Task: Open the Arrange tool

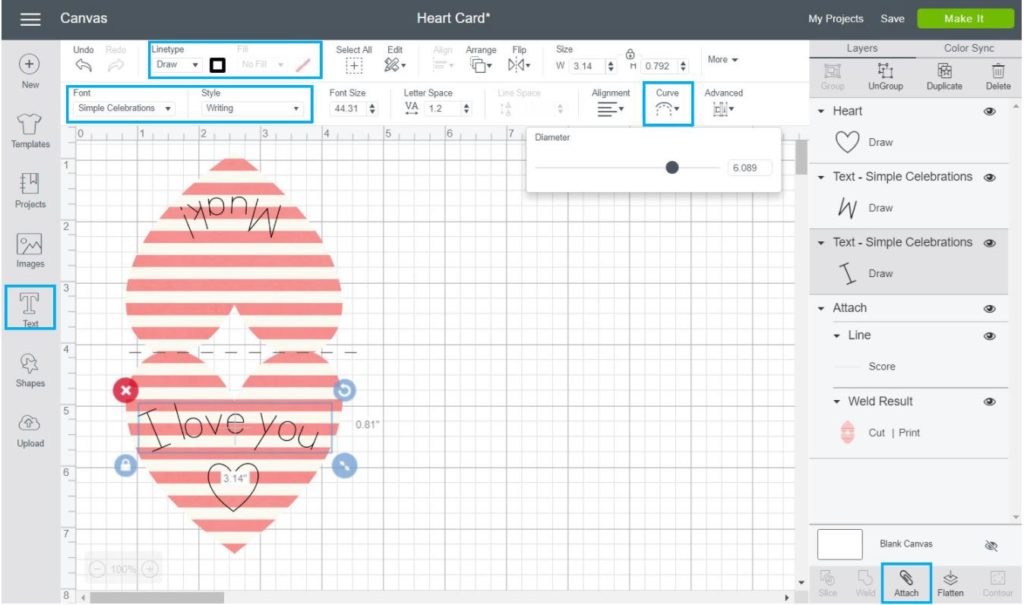Action: (x=480, y=65)
